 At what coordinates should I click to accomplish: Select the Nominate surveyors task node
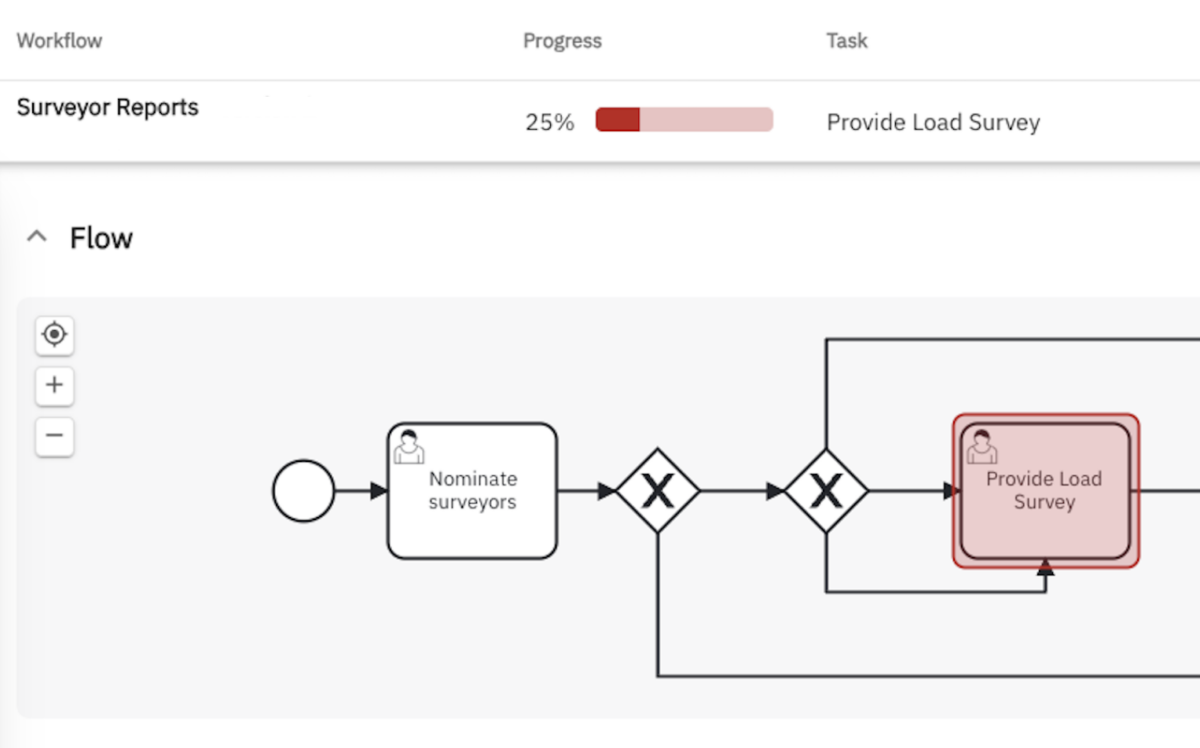pyautogui.click(x=472, y=491)
